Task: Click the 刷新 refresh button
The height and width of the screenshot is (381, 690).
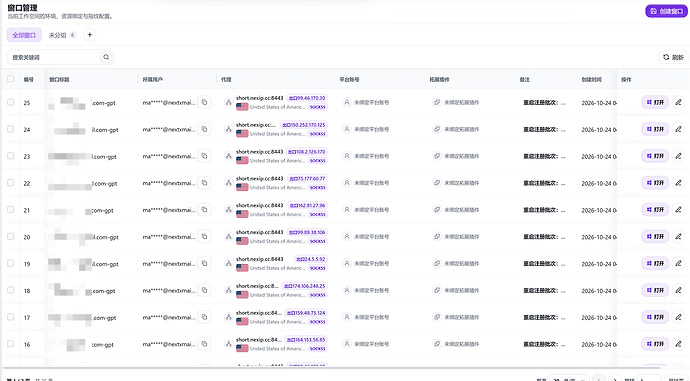Action: point(673,57)
